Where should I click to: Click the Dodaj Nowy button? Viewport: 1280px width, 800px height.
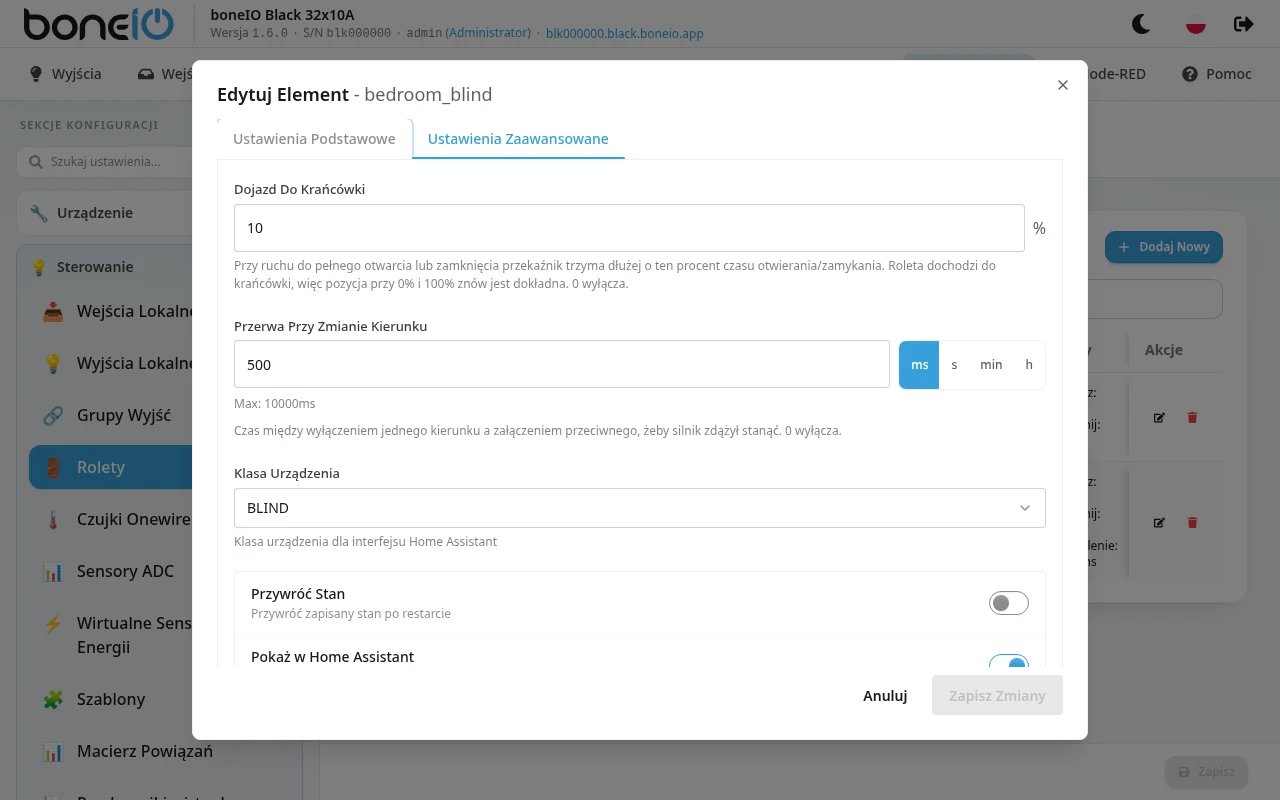[1164, 247]
